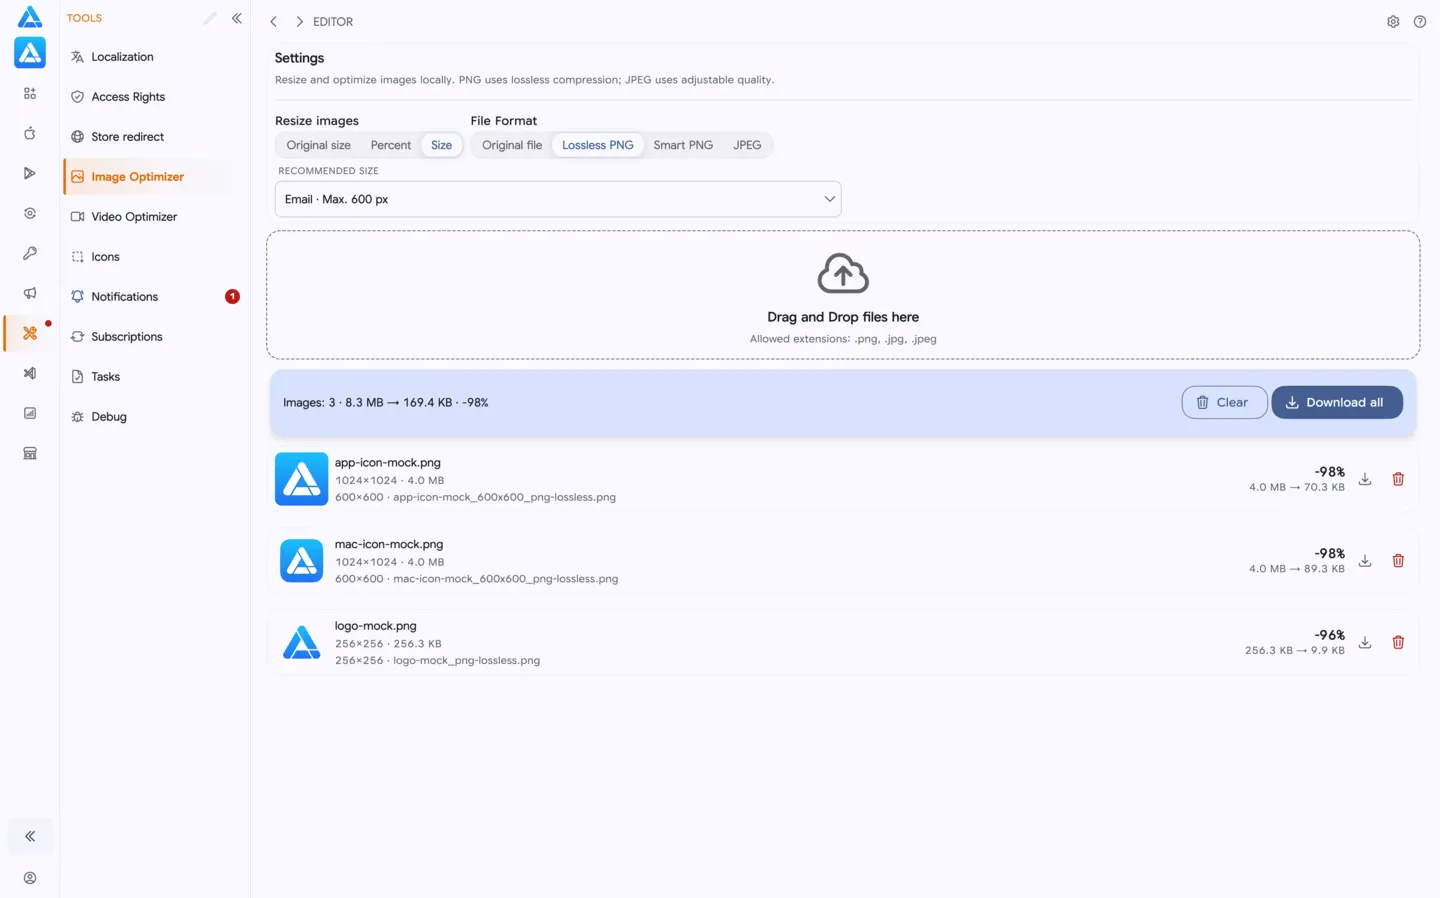Select the Size resize option
The image size is (1440, 898).
tap(441, 145)
